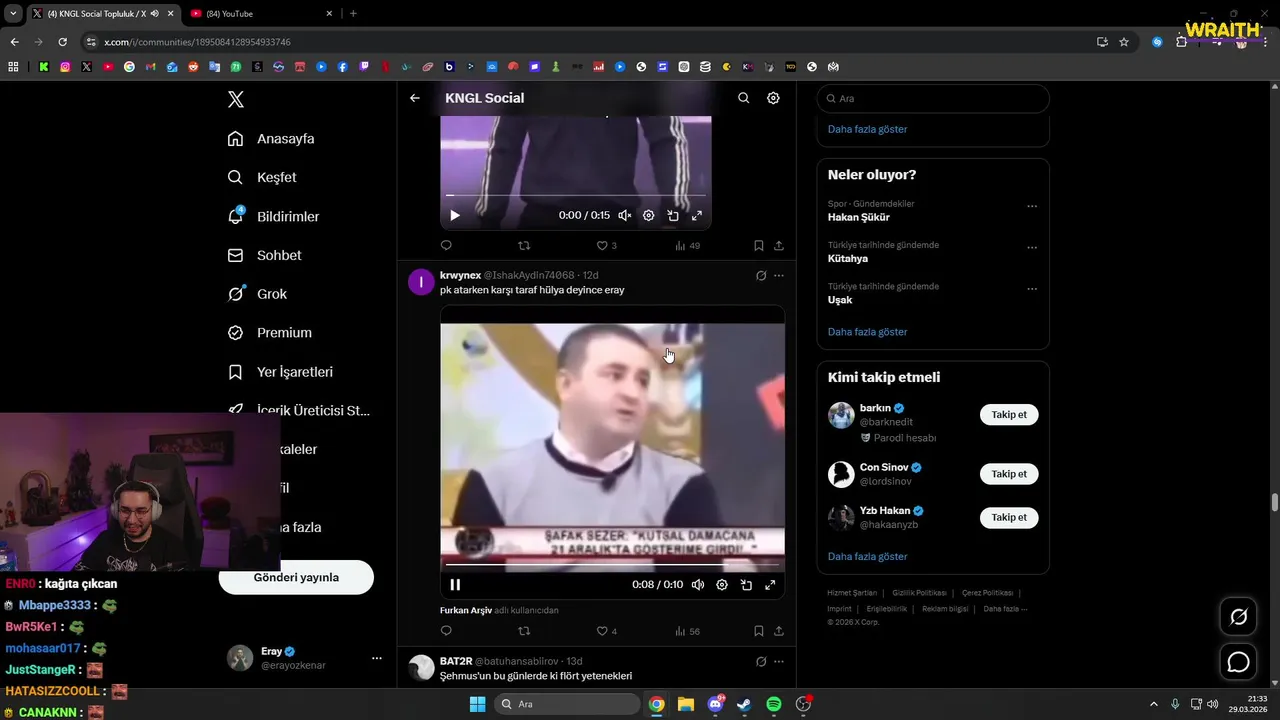The image size is (1280, 720).
Task: Mute the KNGL Social tab audio
Action: (x=154, y=14)
